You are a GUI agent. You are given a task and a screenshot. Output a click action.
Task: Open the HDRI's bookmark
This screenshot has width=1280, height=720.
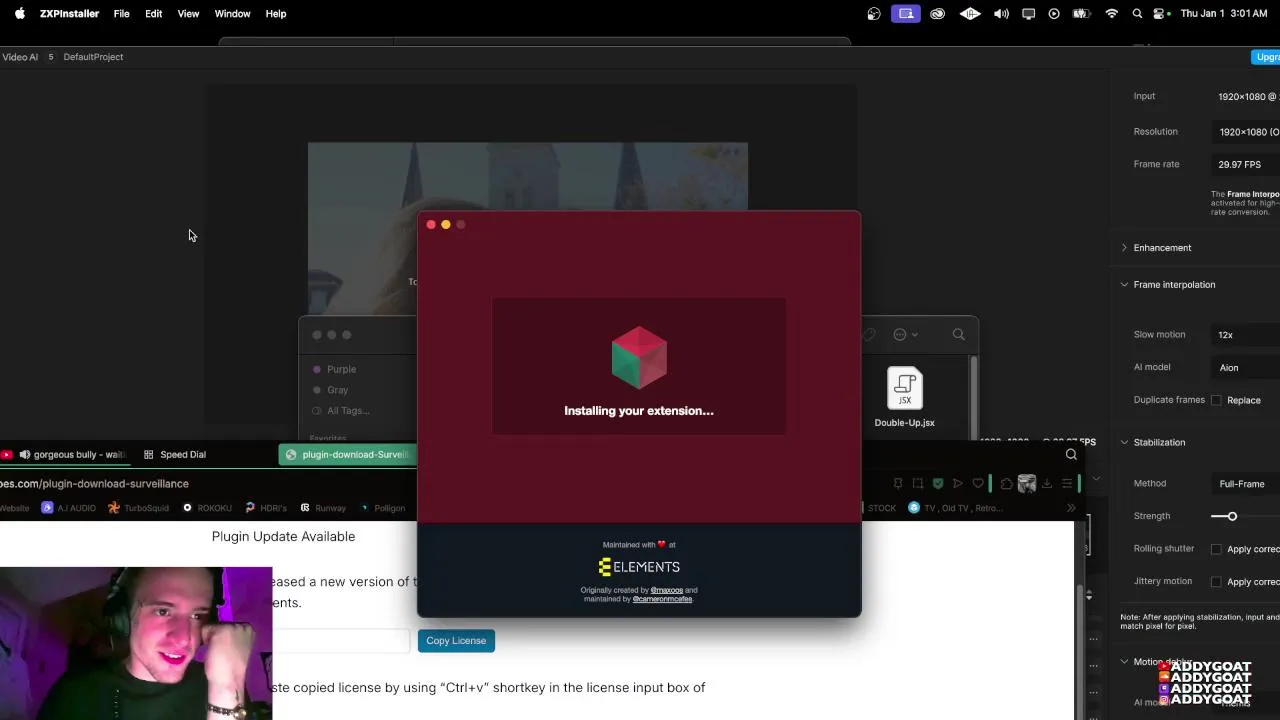tap(266, 508)
